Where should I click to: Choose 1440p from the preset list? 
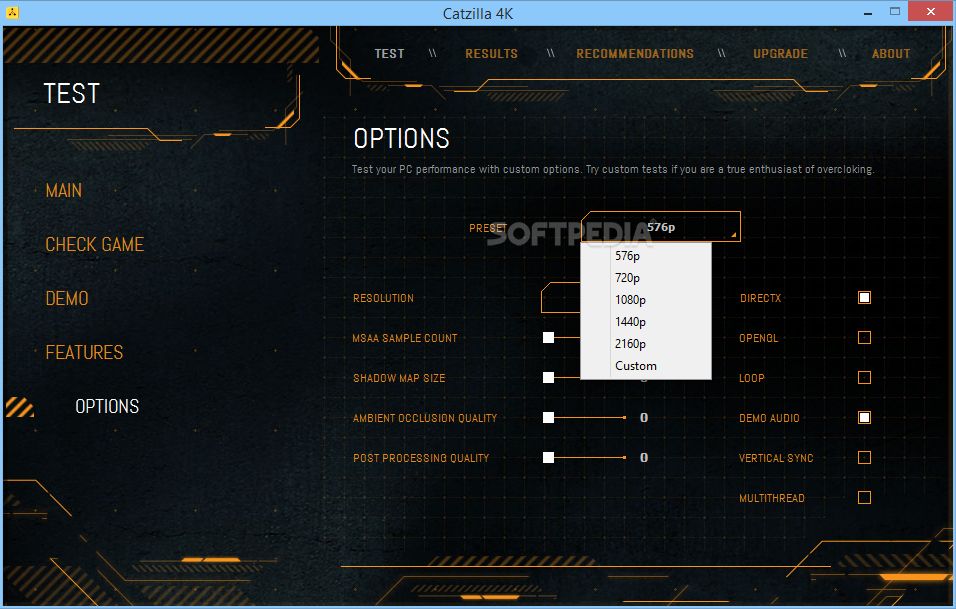[646, 322]
